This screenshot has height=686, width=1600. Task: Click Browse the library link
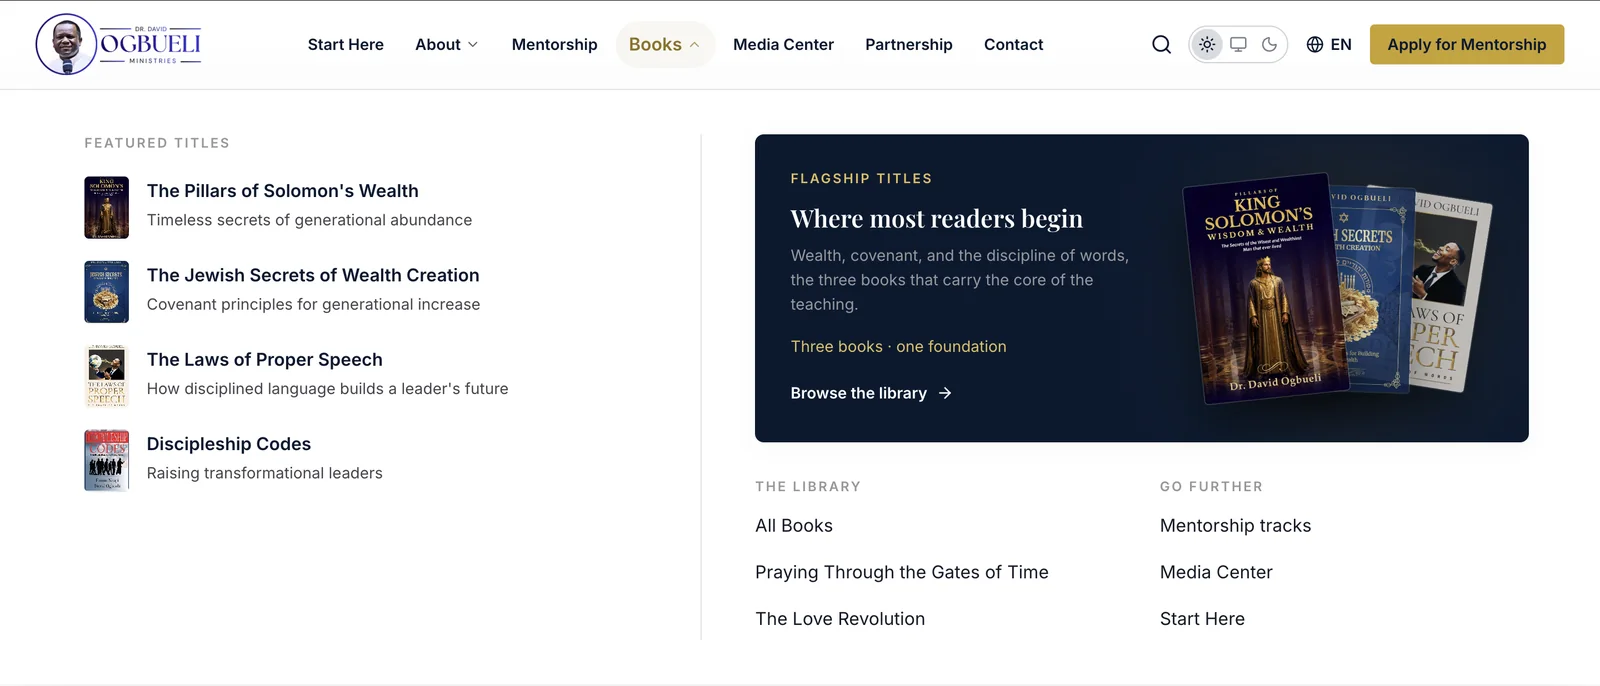pos(870,393)
